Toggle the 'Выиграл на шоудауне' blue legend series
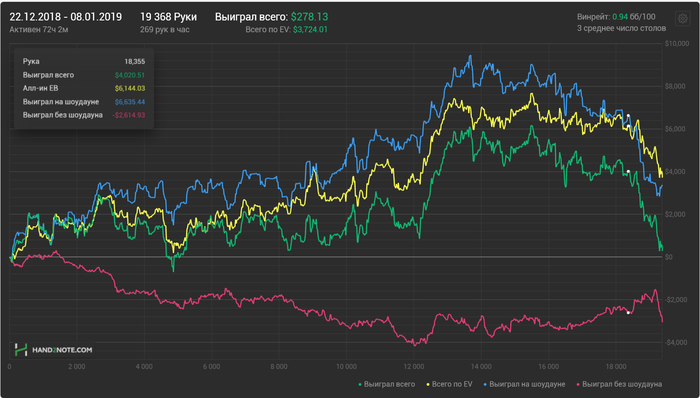The width and height of the screenshot is (700, 398). point(524,384)
